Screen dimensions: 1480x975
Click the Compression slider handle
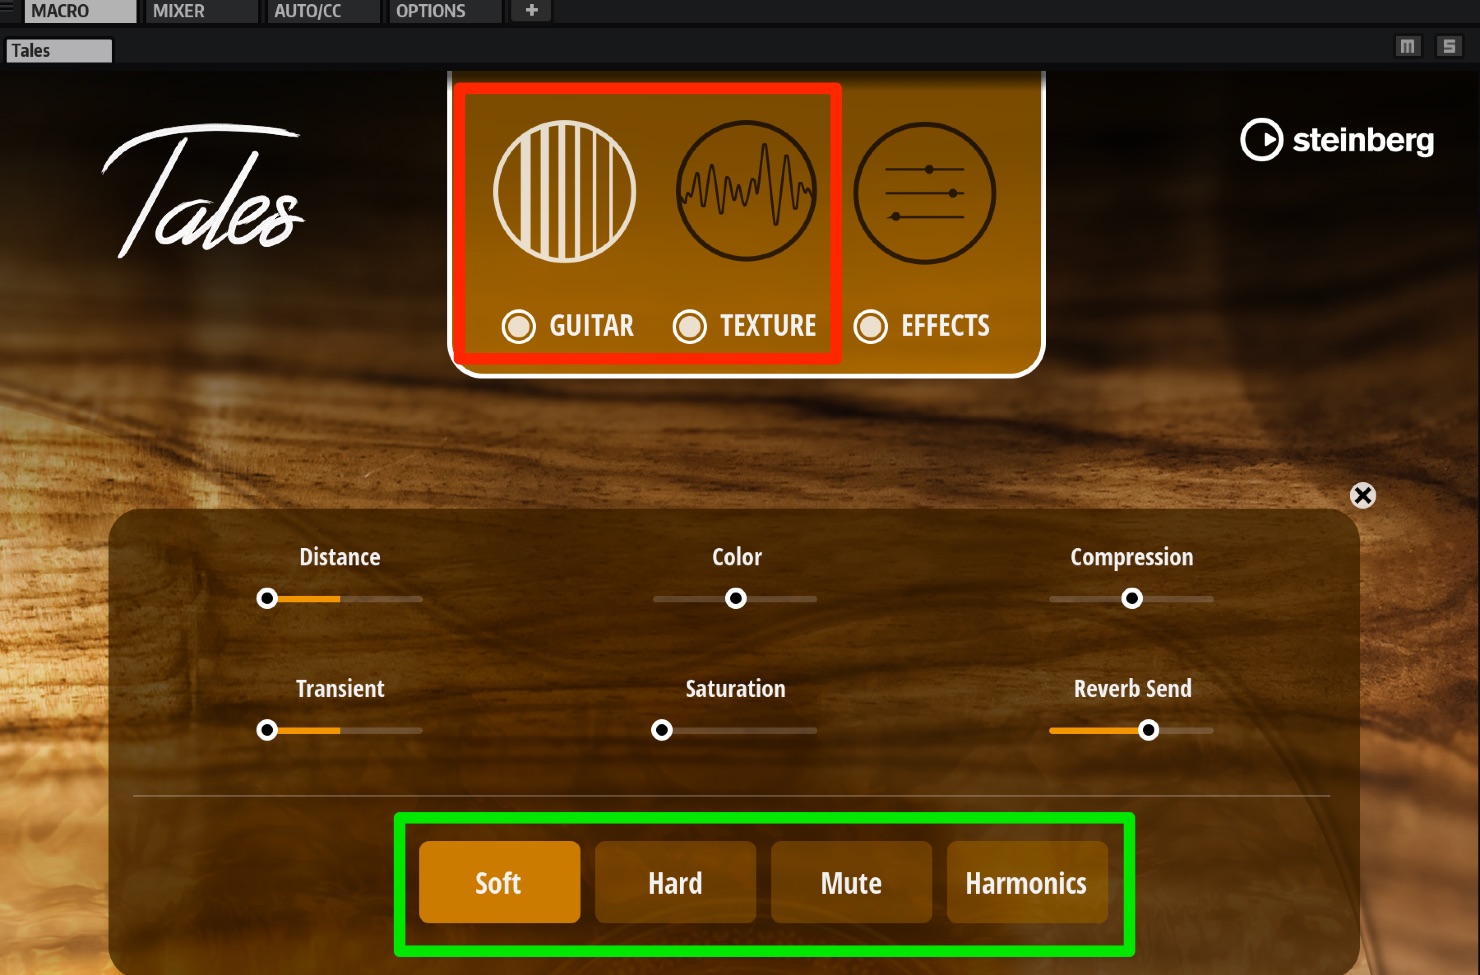[1132, 598]
